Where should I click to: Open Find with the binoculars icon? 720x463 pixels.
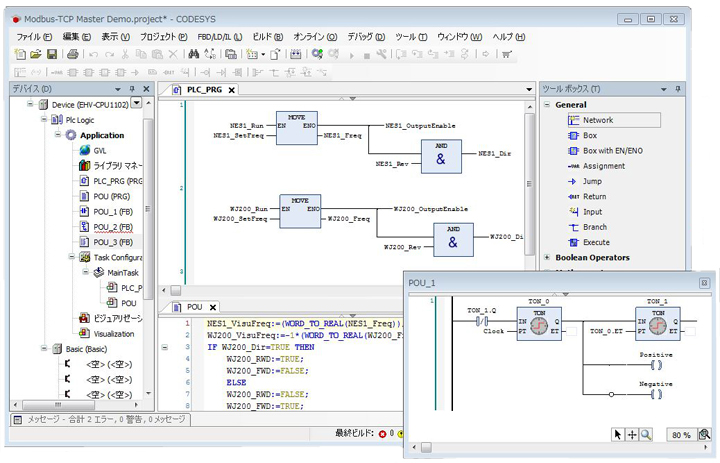click(194, 54)
